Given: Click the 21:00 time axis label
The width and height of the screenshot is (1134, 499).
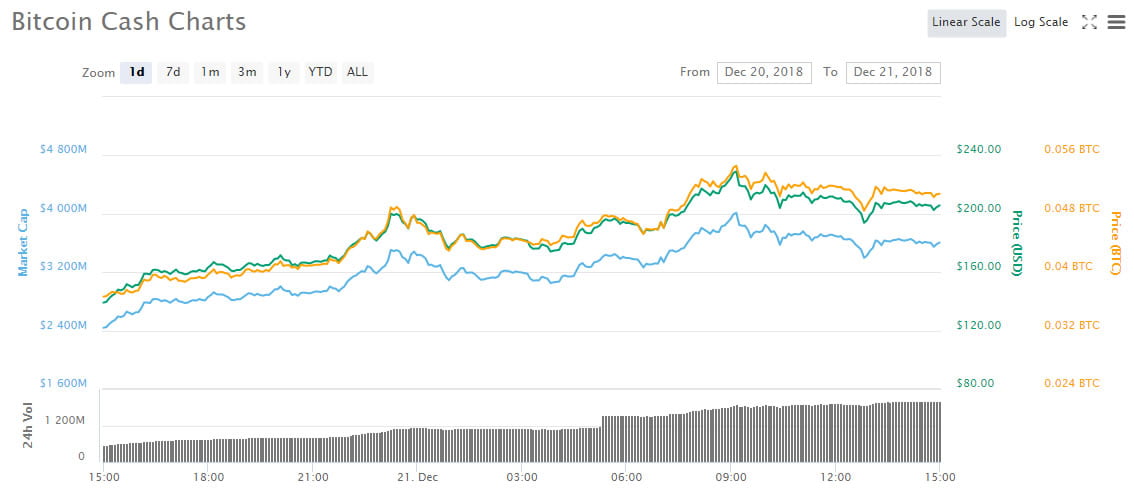Looking at the screenshot, I should (x=312, y=477).
